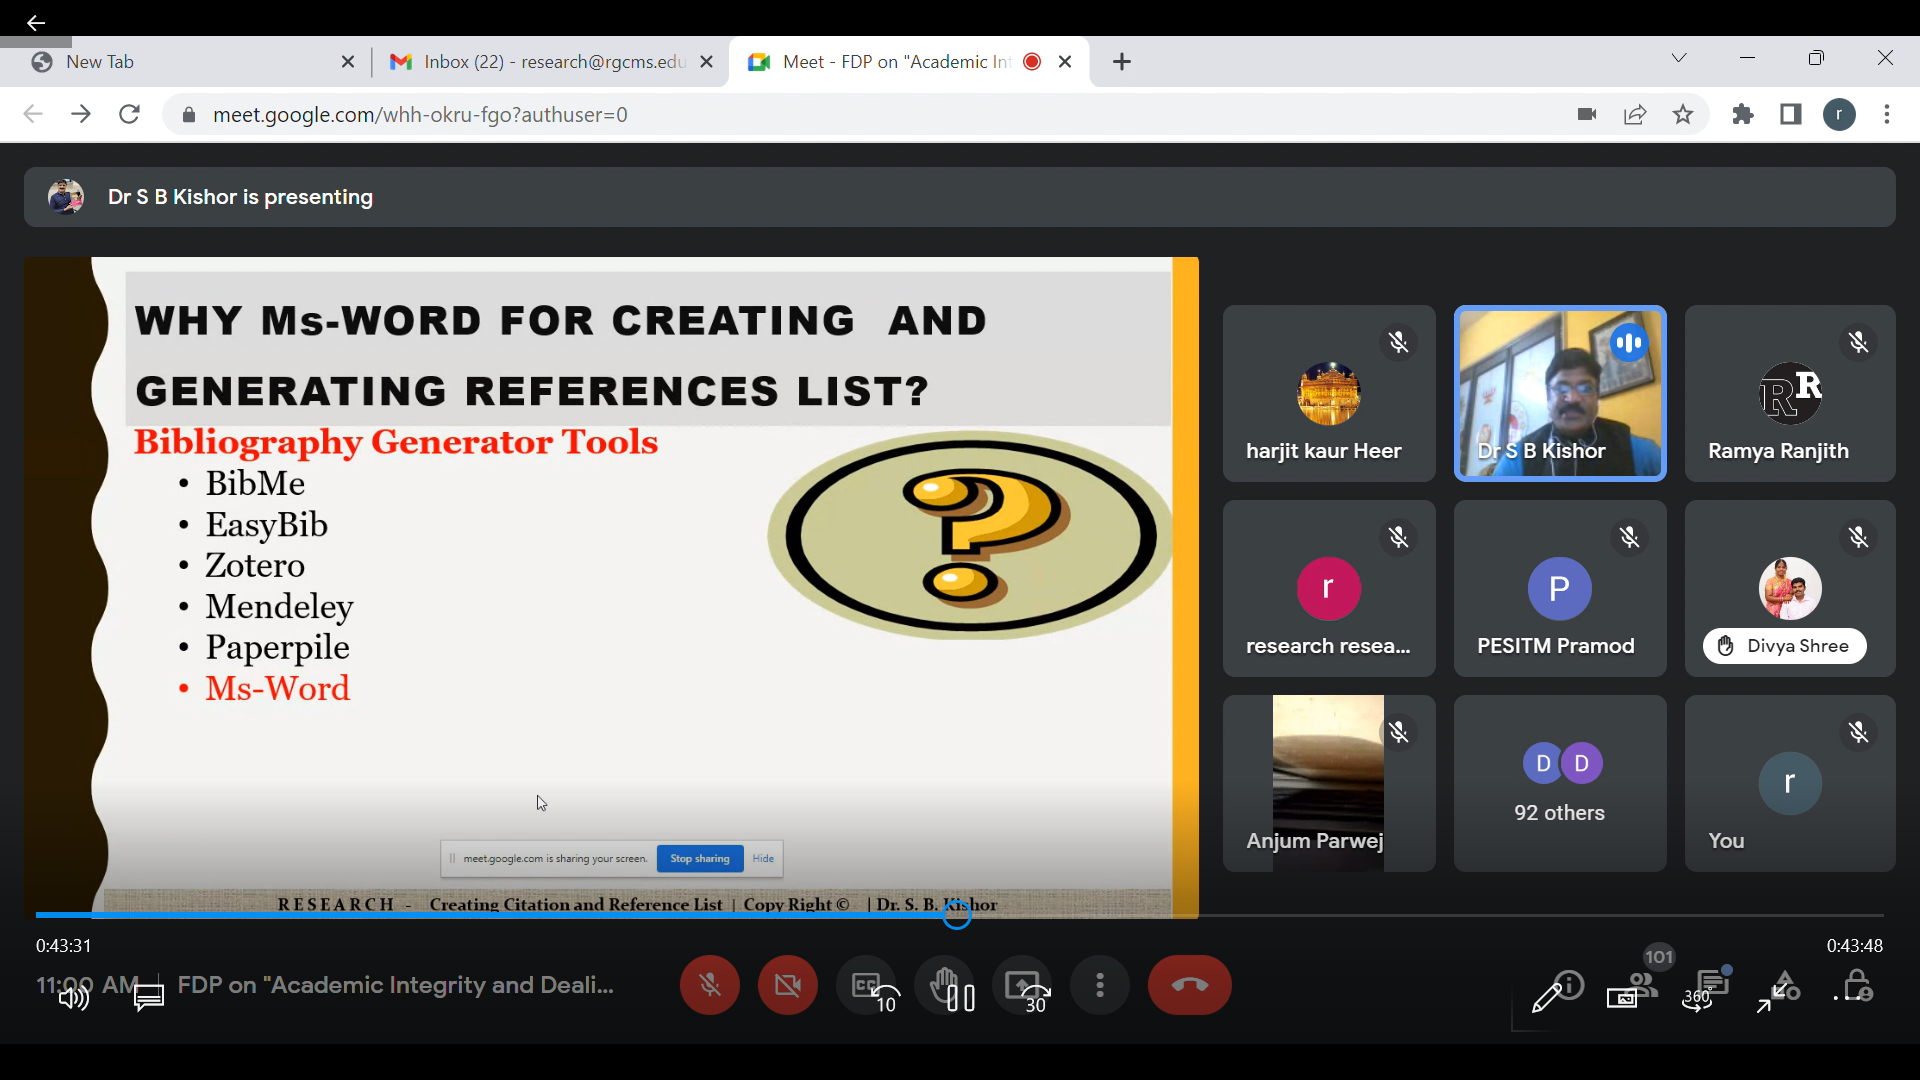Leave the call with red hang-up button
This screenshot has width=1920, height=1080.
pos(1190,985)
